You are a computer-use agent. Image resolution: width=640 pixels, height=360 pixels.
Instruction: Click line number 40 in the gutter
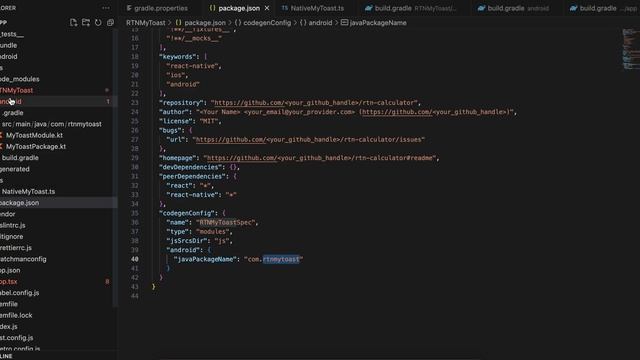pos(135,259)
